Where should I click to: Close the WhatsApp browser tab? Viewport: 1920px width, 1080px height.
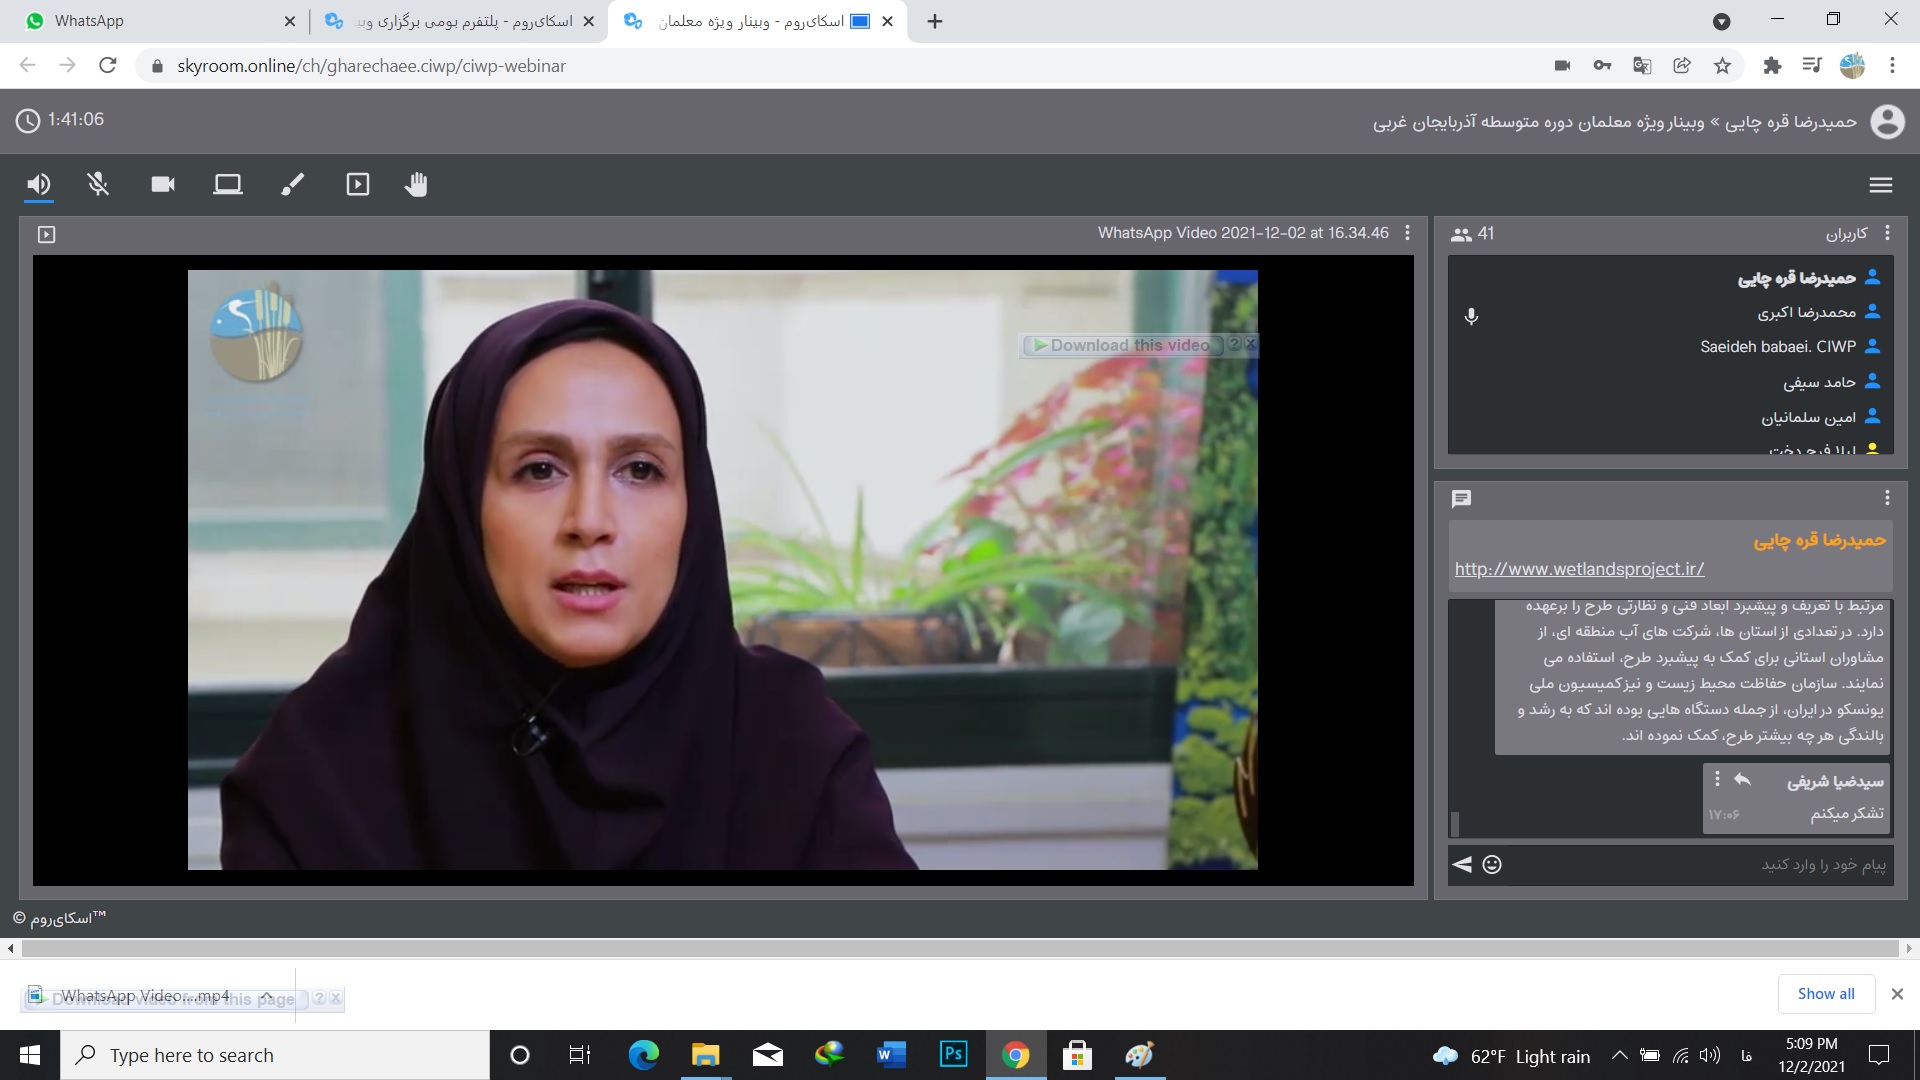290,21
